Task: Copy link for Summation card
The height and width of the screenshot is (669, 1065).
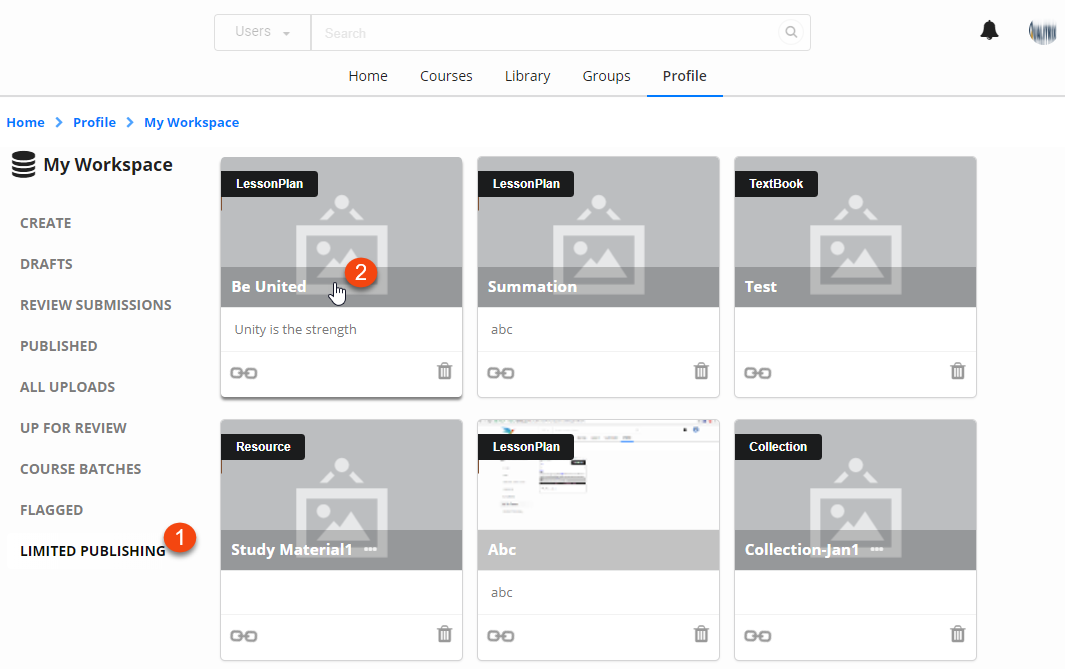Action: click(501, 373)
